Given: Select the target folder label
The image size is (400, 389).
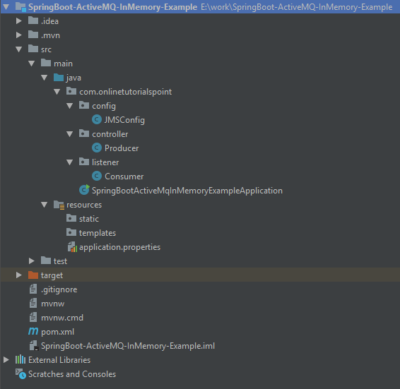Looking at the screenshot, I should [x=52, y=276].
